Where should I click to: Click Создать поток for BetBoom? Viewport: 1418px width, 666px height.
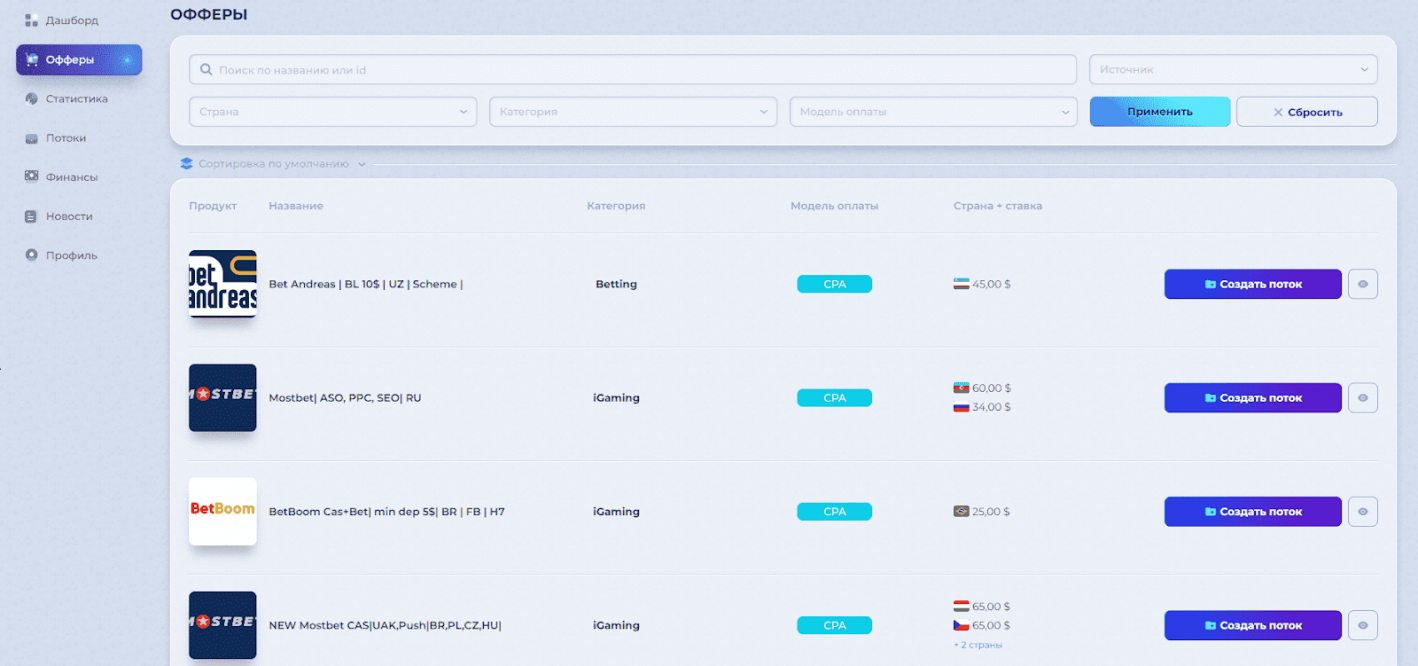click(x=1253, y=511)
